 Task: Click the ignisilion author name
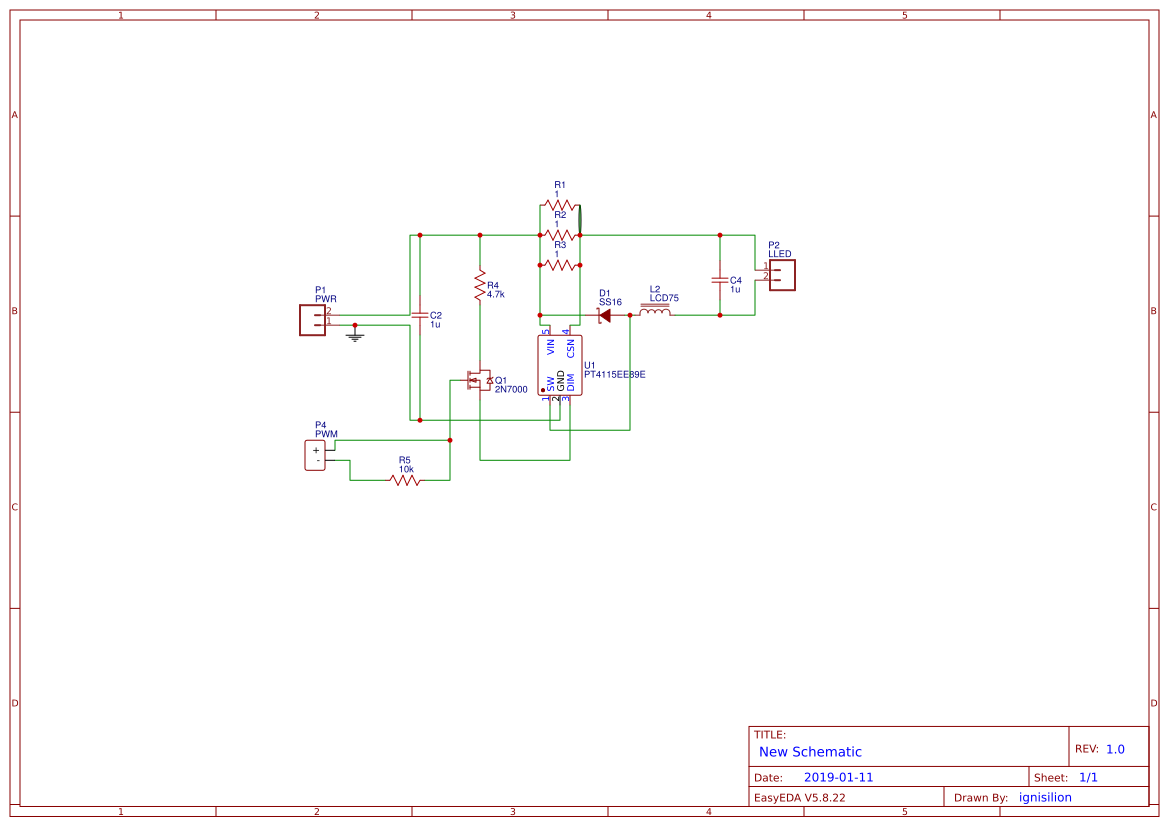point(1044,797)
